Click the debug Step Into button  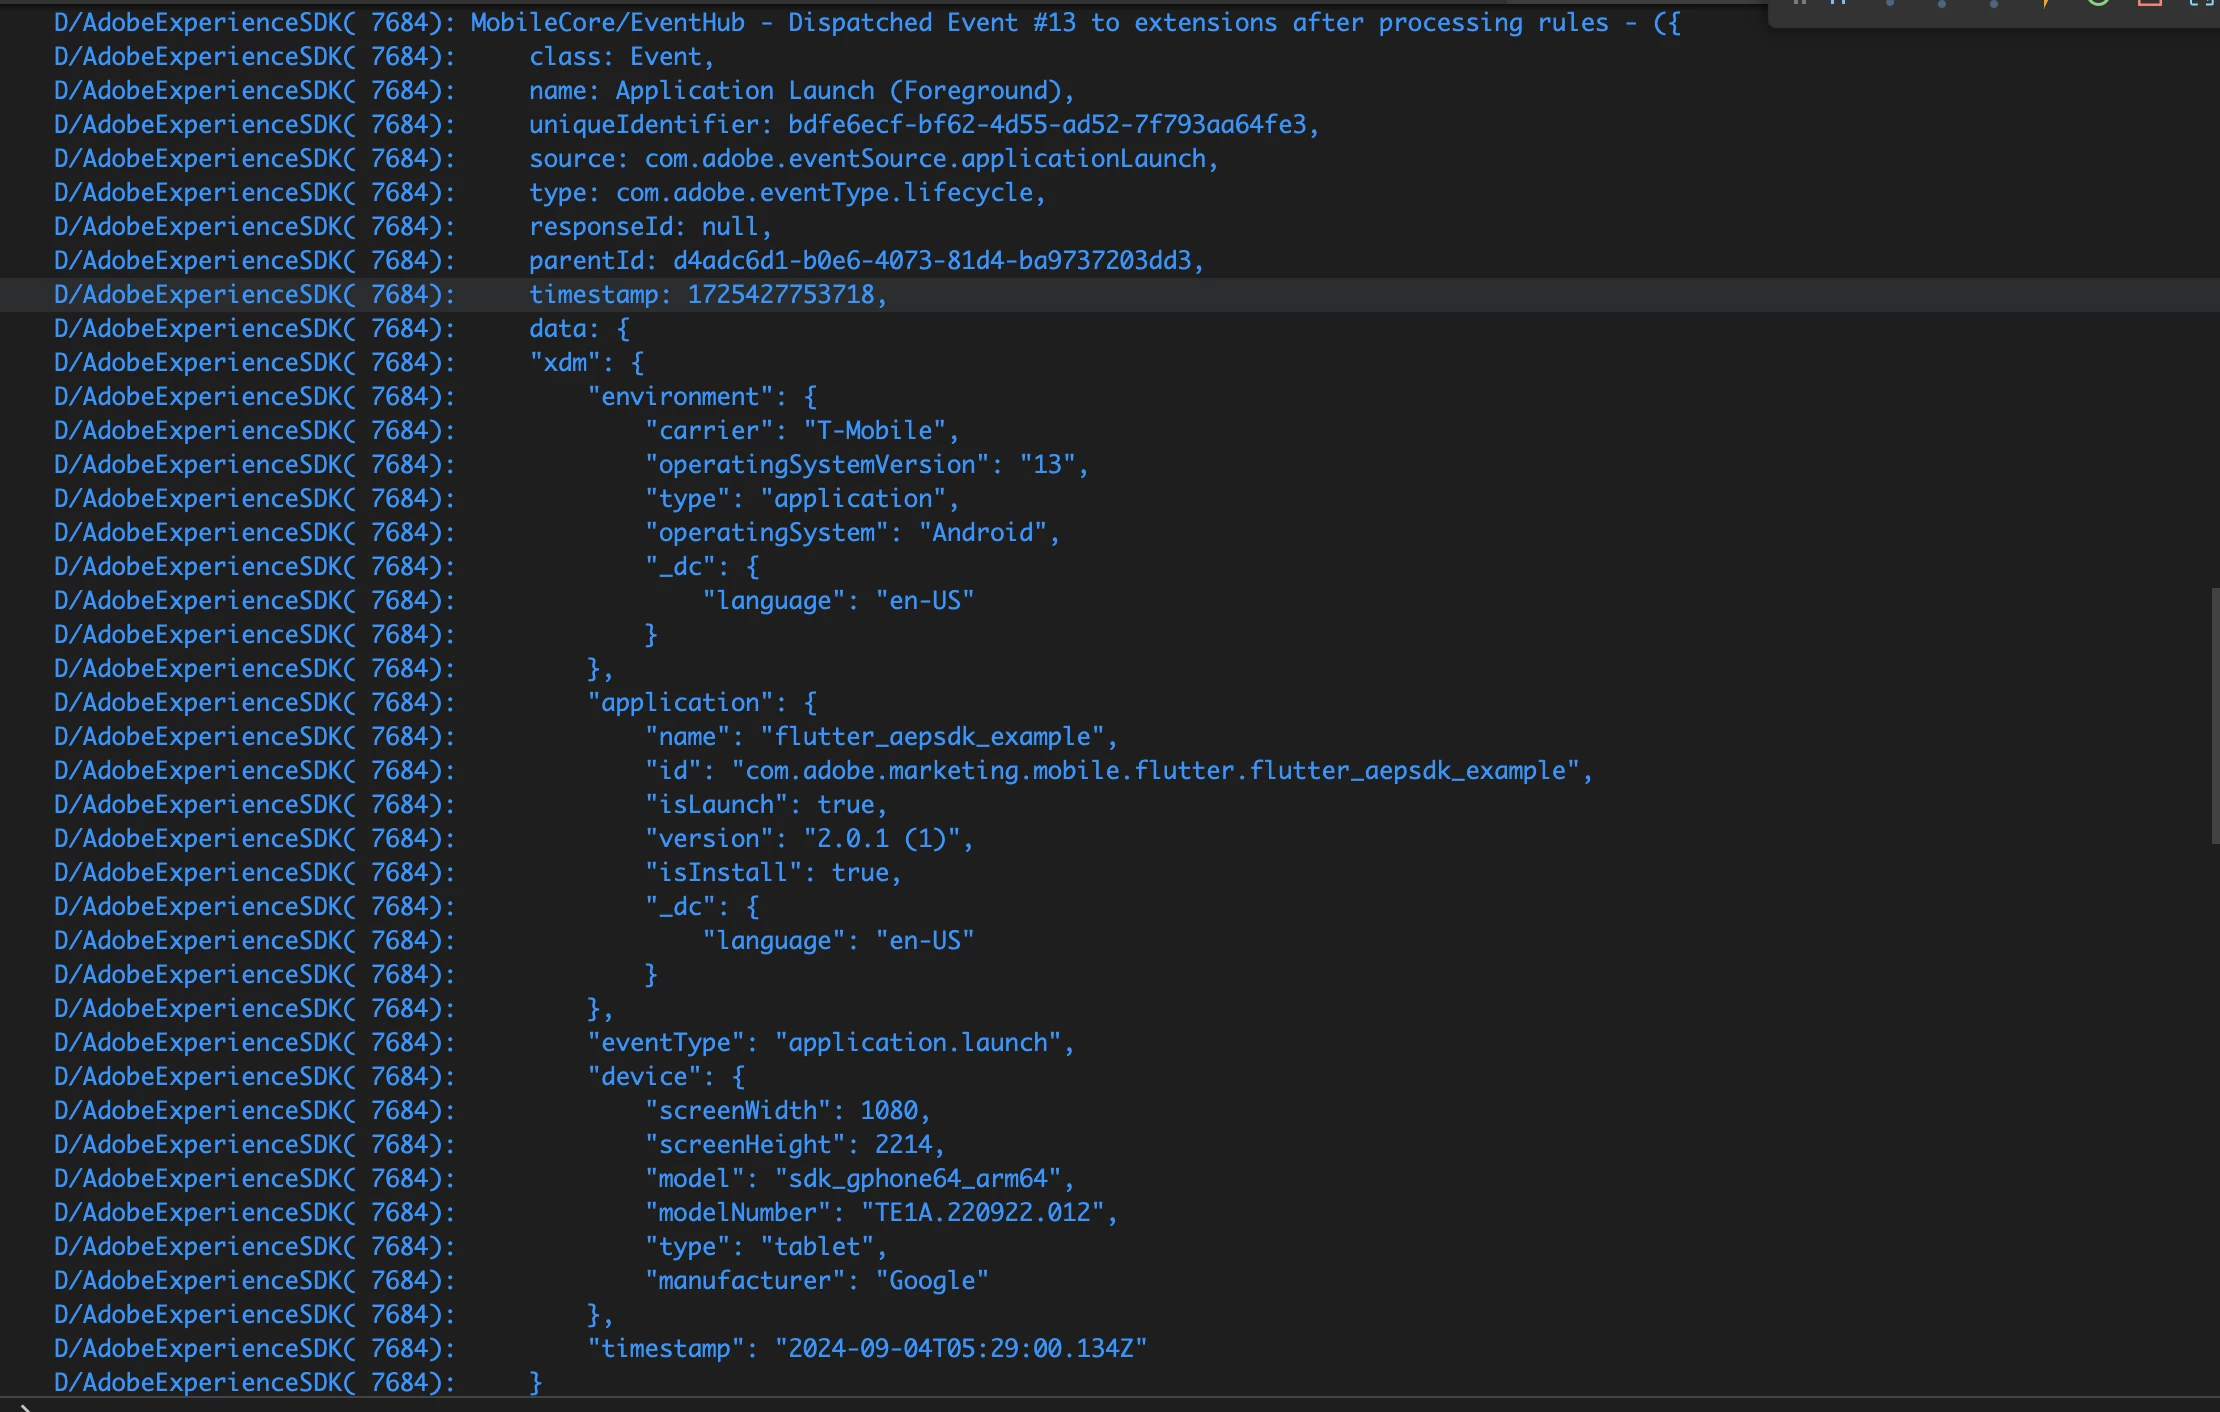(x=1942, y=3)
